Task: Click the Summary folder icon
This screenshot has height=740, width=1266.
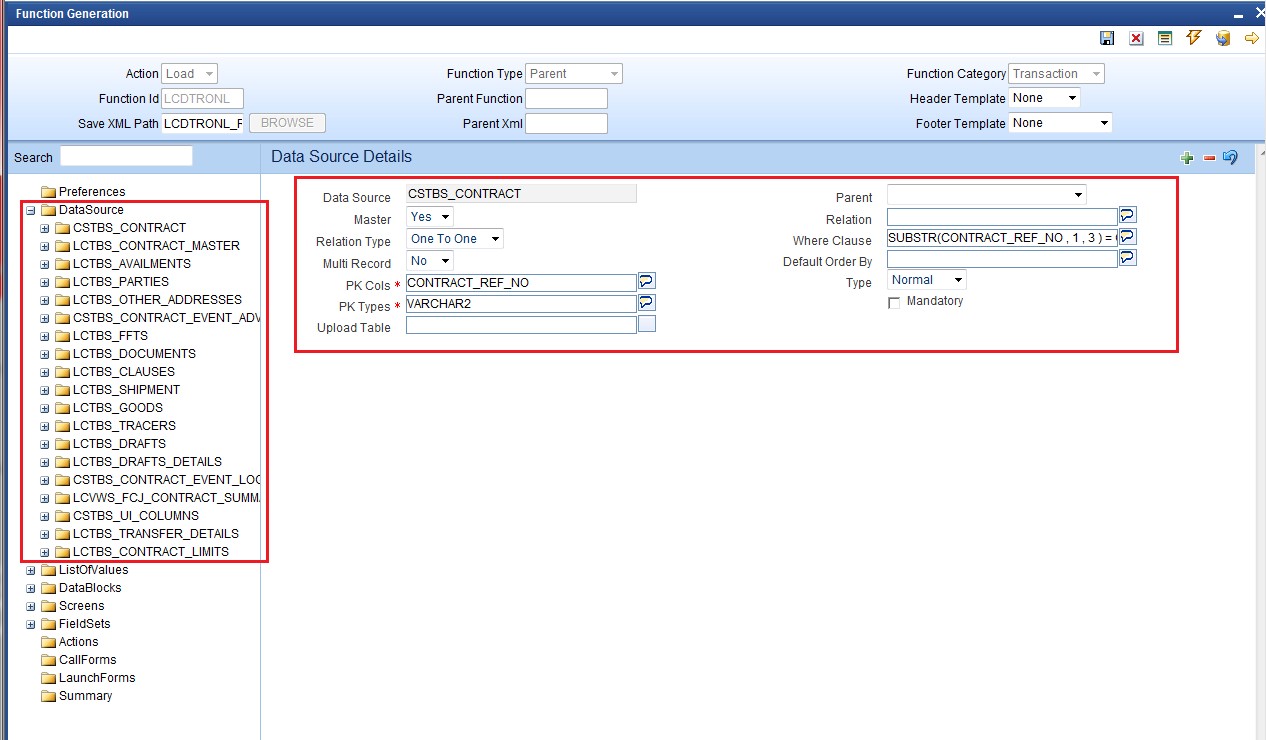Action: click(48, 696)
